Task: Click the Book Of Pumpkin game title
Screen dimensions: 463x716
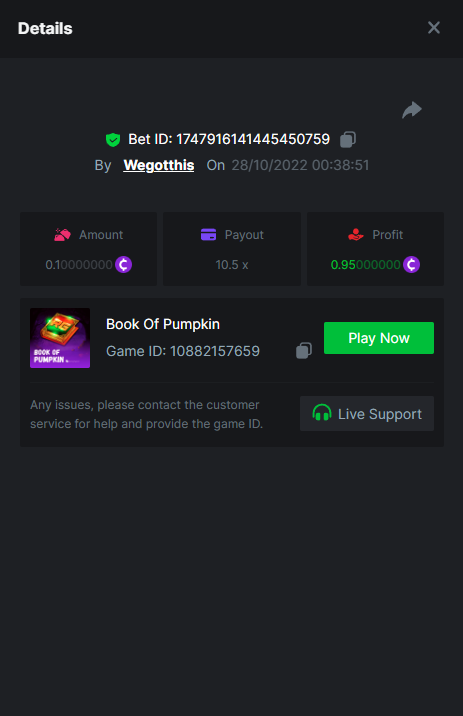Action: (x=163, y=324)
